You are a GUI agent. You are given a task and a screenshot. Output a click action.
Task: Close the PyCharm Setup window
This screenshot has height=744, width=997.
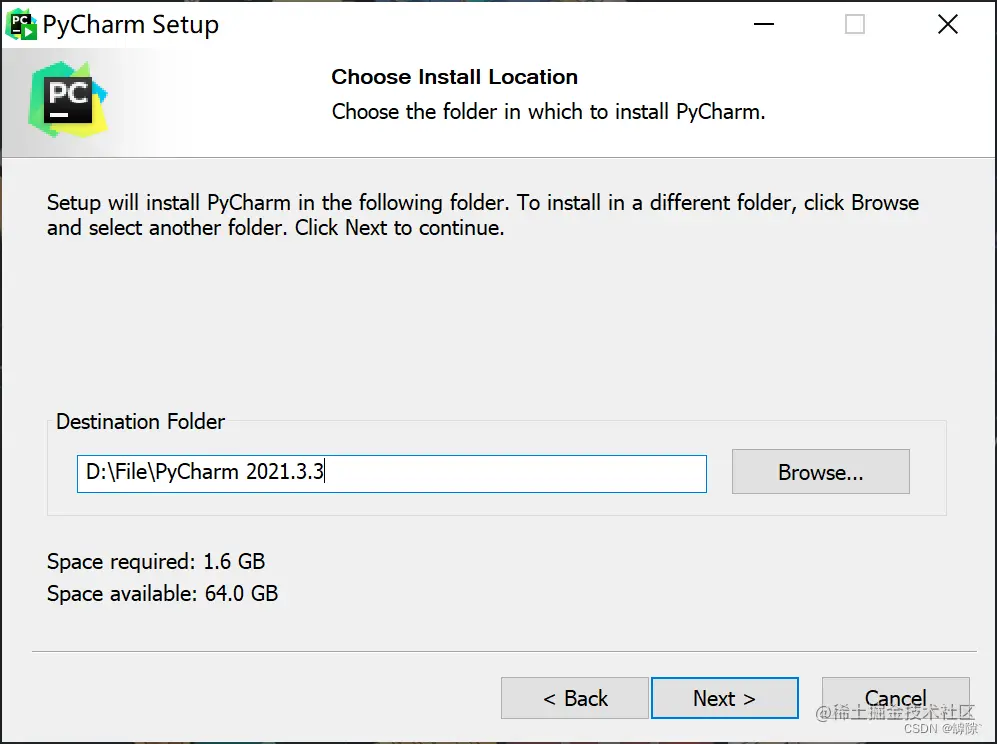(947, 24)
